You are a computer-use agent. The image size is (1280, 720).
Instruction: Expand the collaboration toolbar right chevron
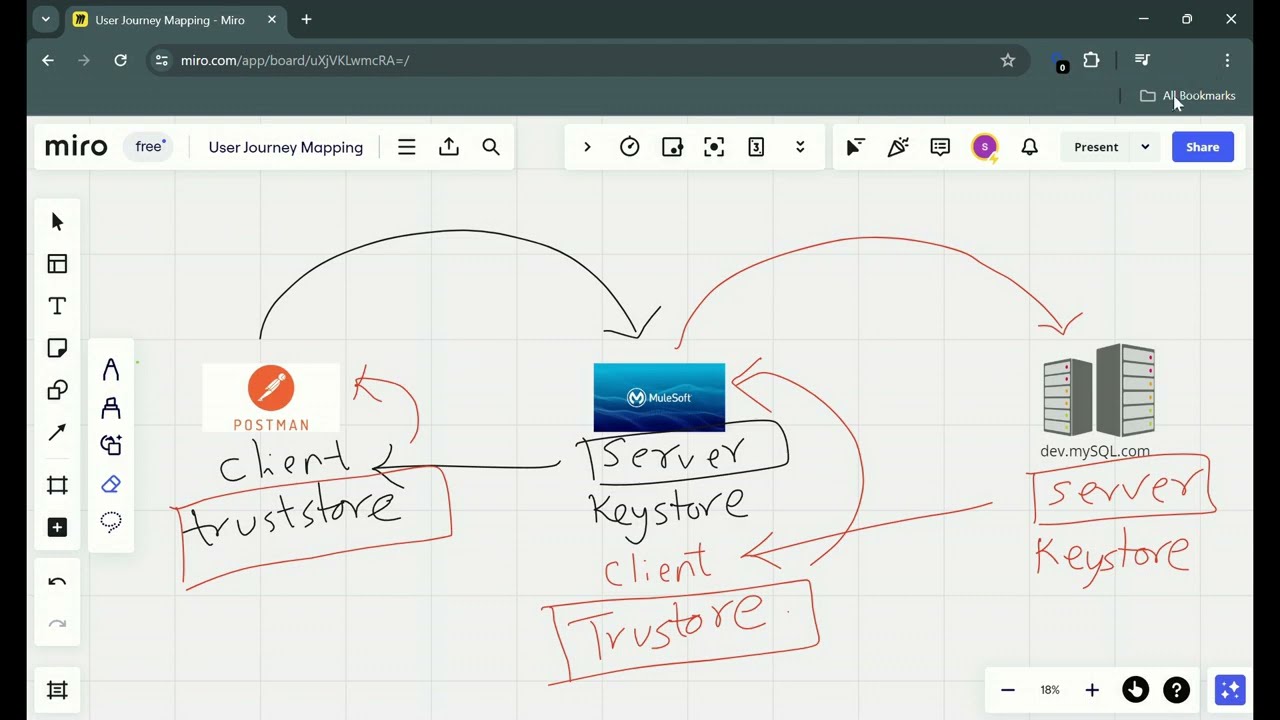pos(587,147)
